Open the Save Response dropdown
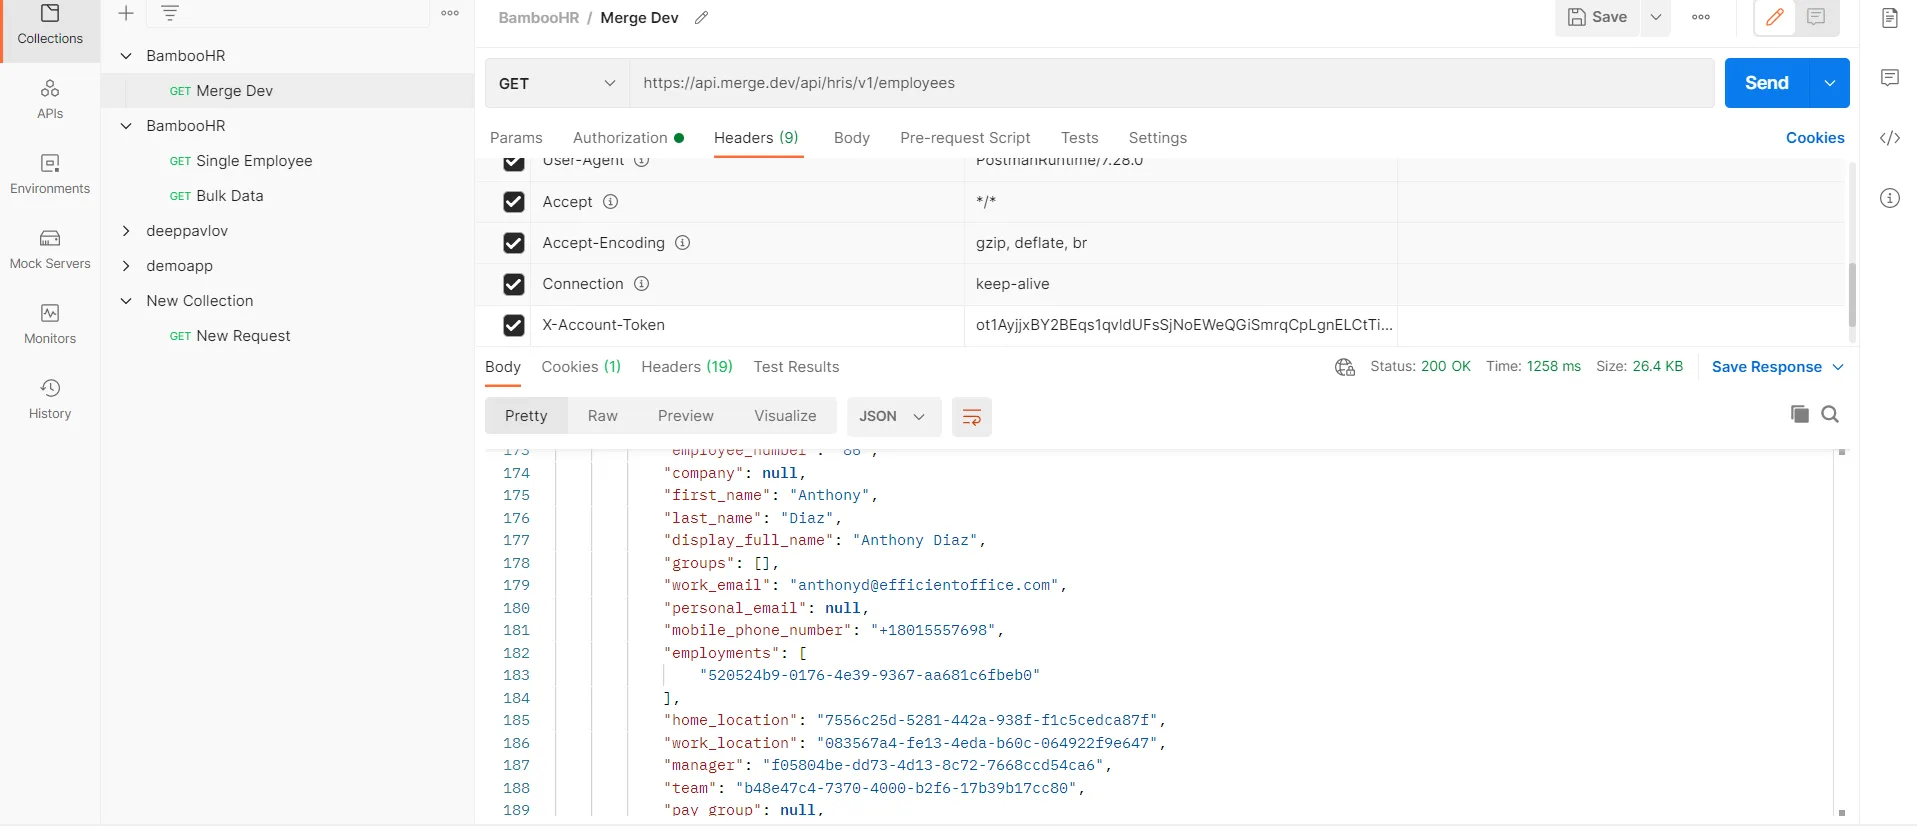The image size is (1917, 833). 1778,367
